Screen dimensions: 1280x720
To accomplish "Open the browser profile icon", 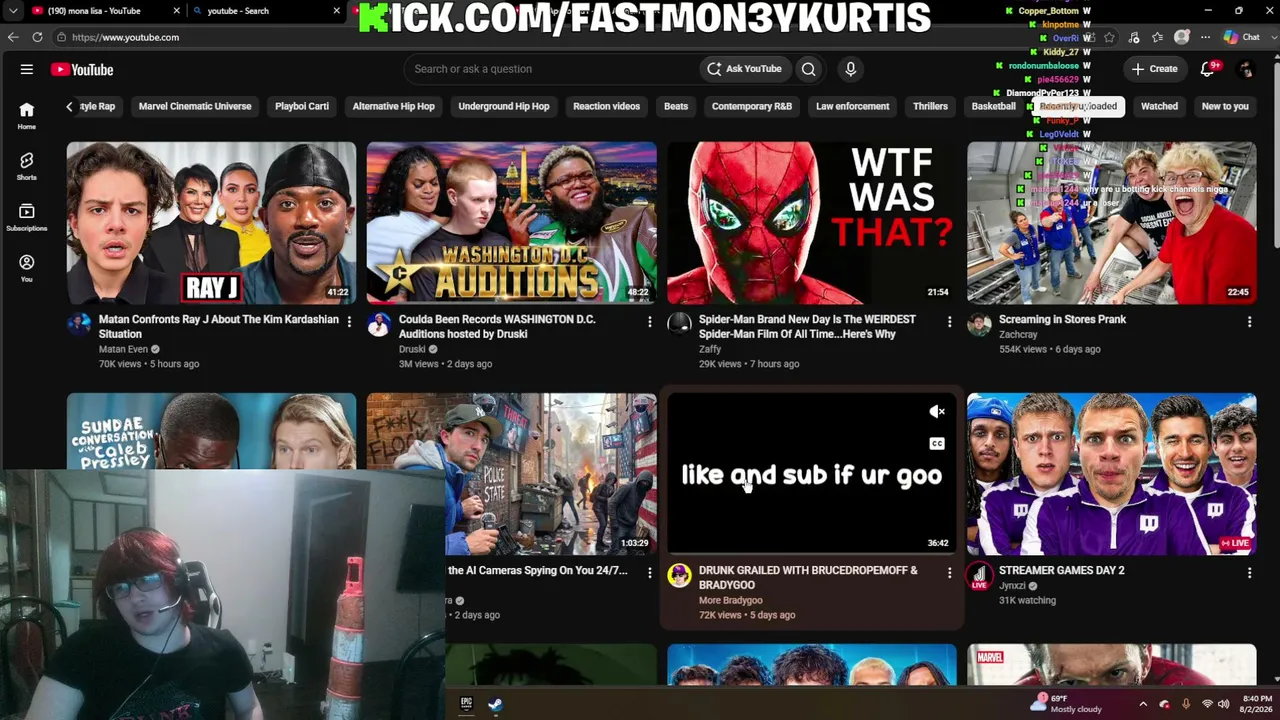I will click(x=1182, y=37).
